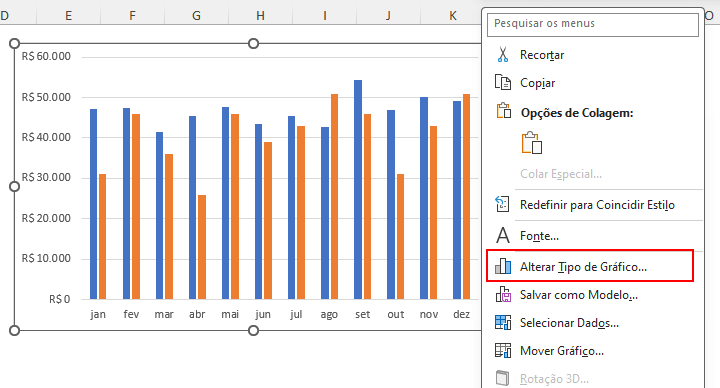Click the R$ 60.000 axis label
The image size is (720, 388).
point(46,56)
